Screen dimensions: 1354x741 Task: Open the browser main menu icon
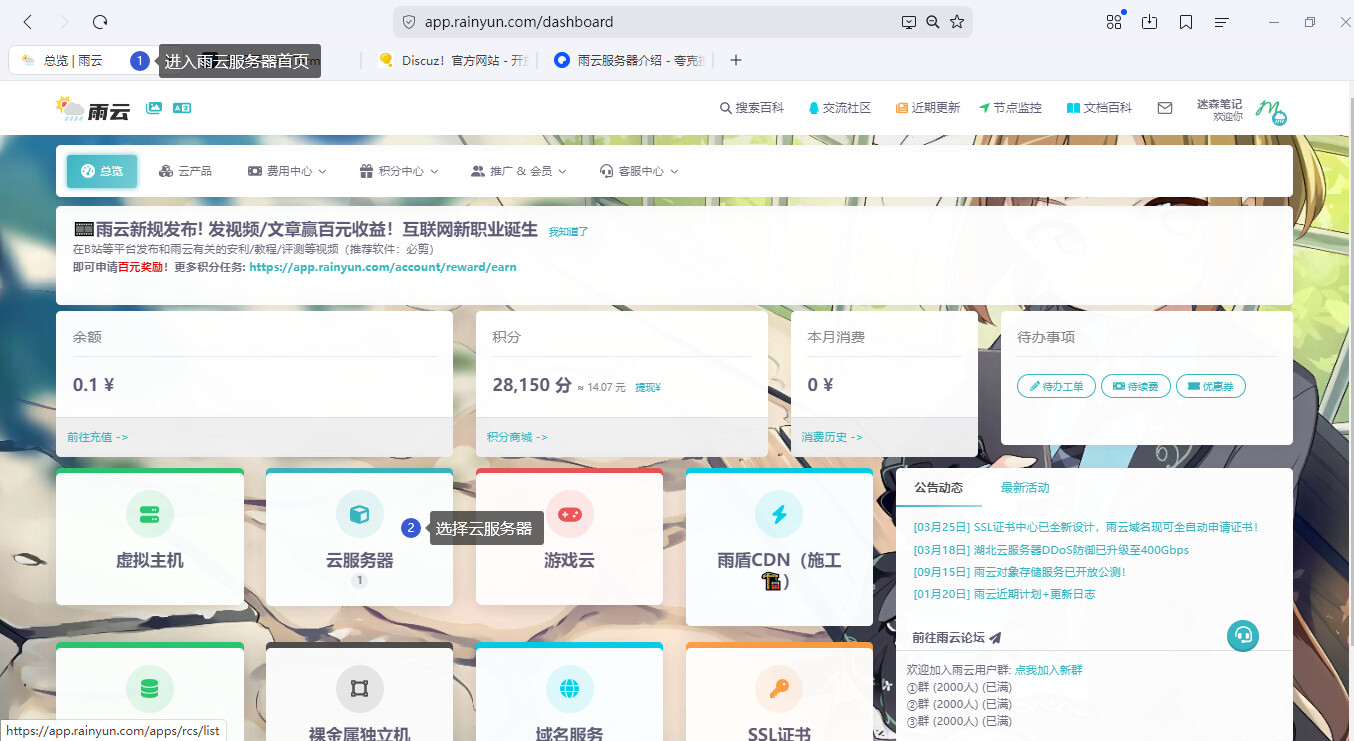coord(1221,21)
